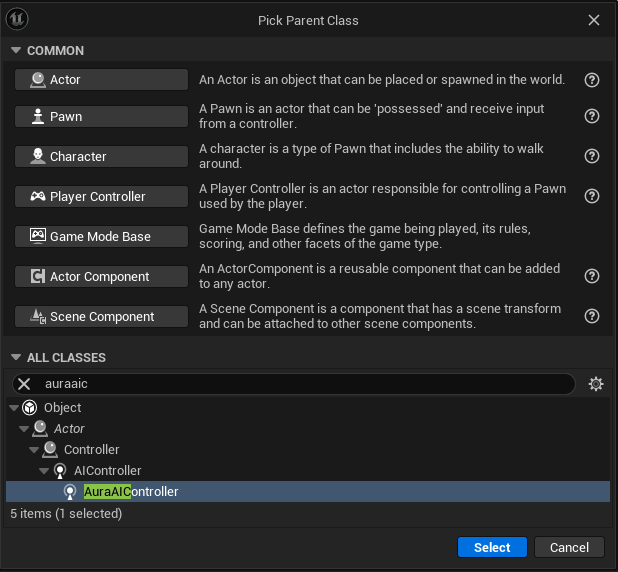Collapse the Object tree node
Image resolution: width=618 pixels, height=572 pixels.
pos(14,408)
